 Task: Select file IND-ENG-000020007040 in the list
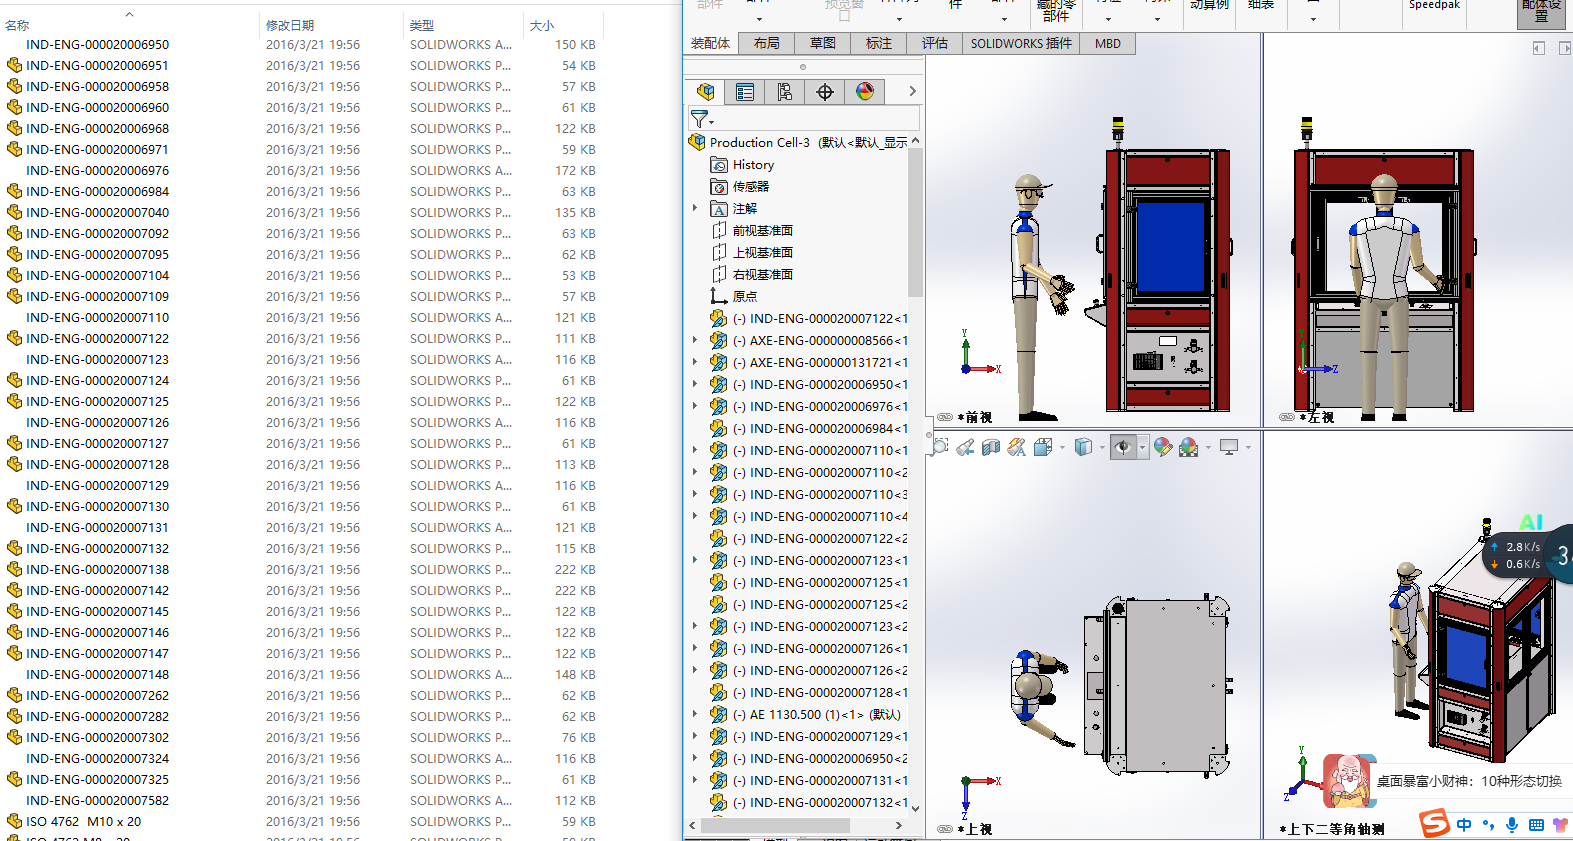tap(98, 212)
